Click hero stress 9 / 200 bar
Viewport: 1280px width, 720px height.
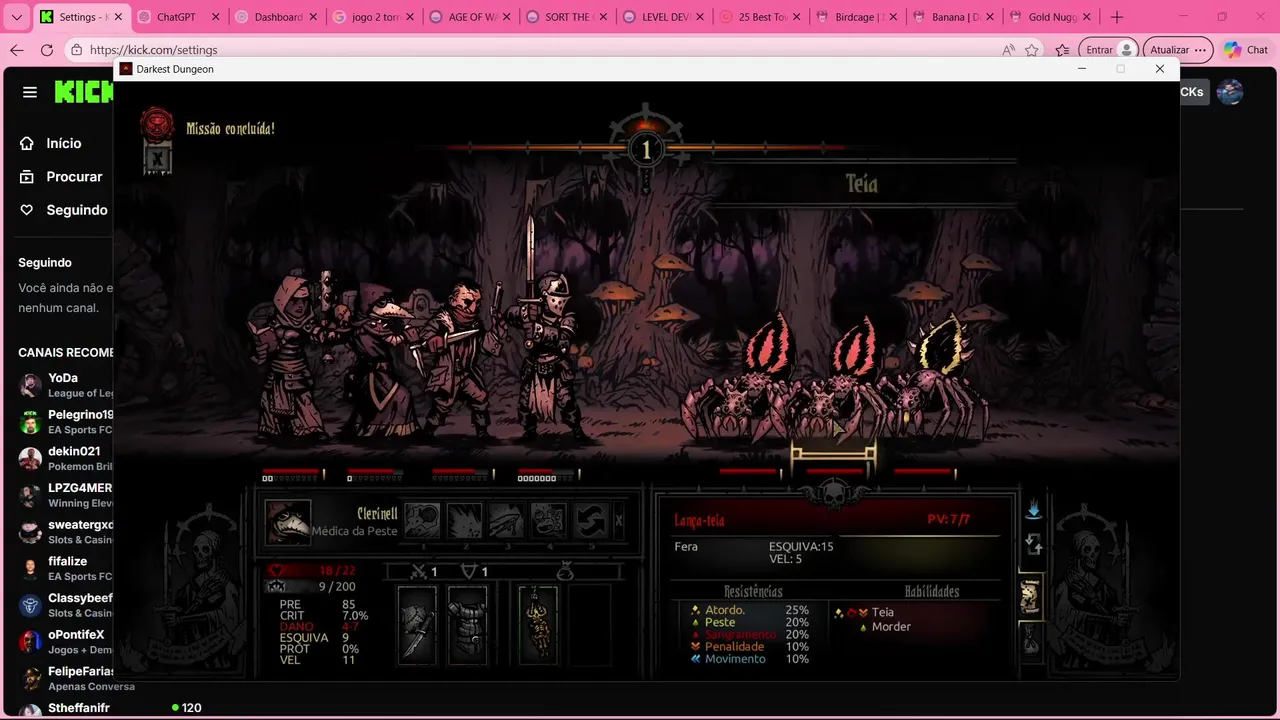tap(312, 587)
